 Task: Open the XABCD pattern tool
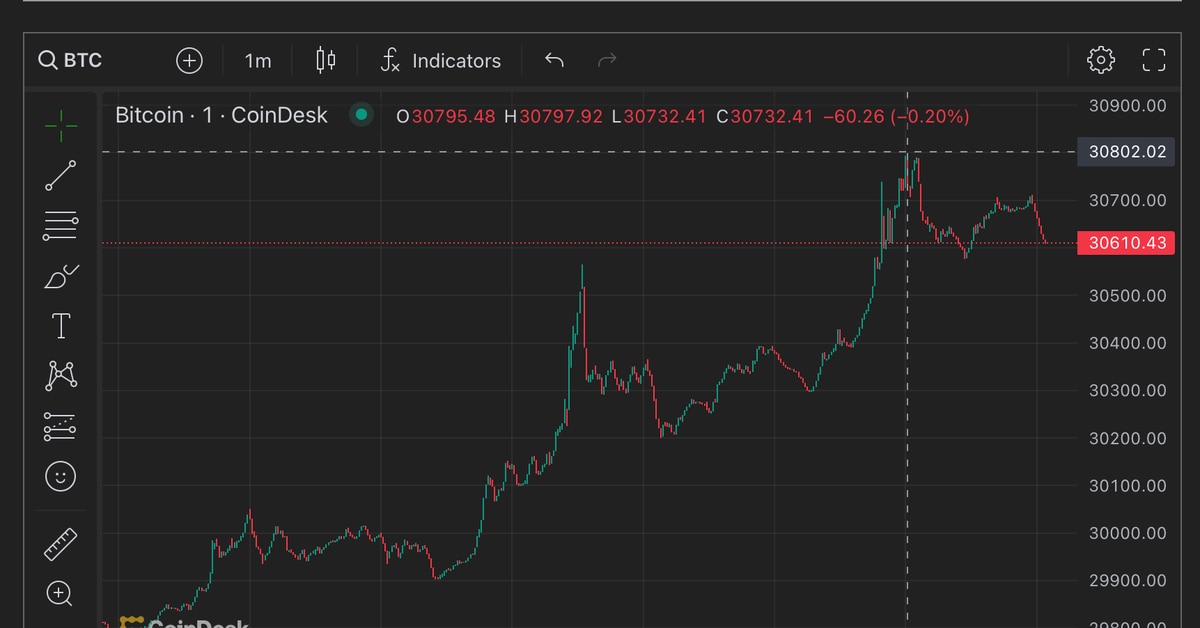tap(60, 375)
